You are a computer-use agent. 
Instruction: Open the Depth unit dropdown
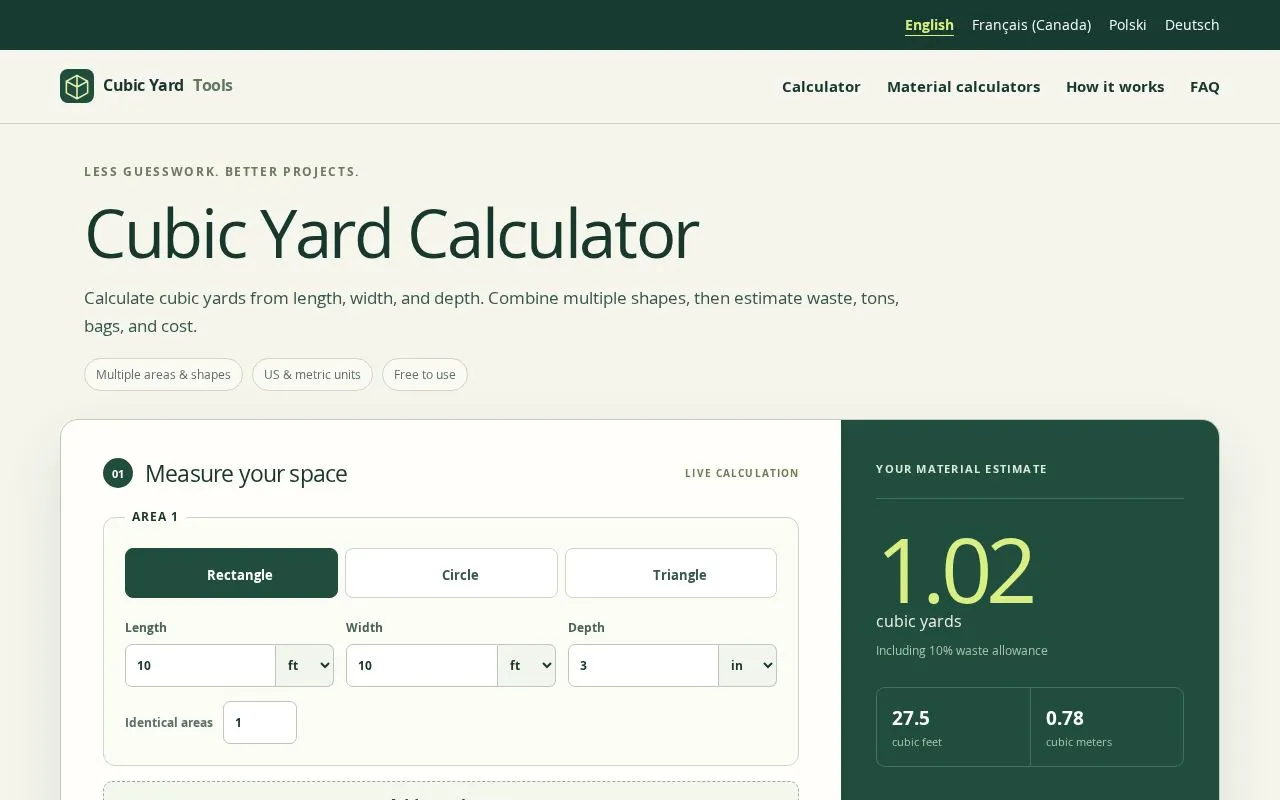tap(748, 665)
